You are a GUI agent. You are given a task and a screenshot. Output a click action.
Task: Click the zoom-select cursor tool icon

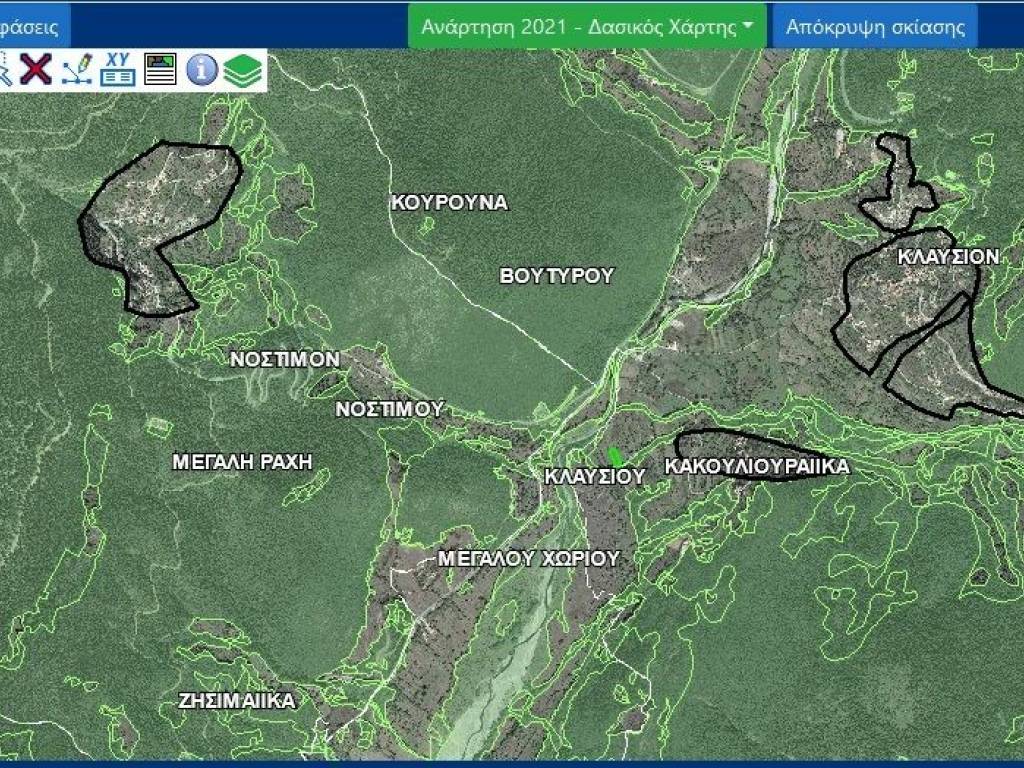(5, 70)
